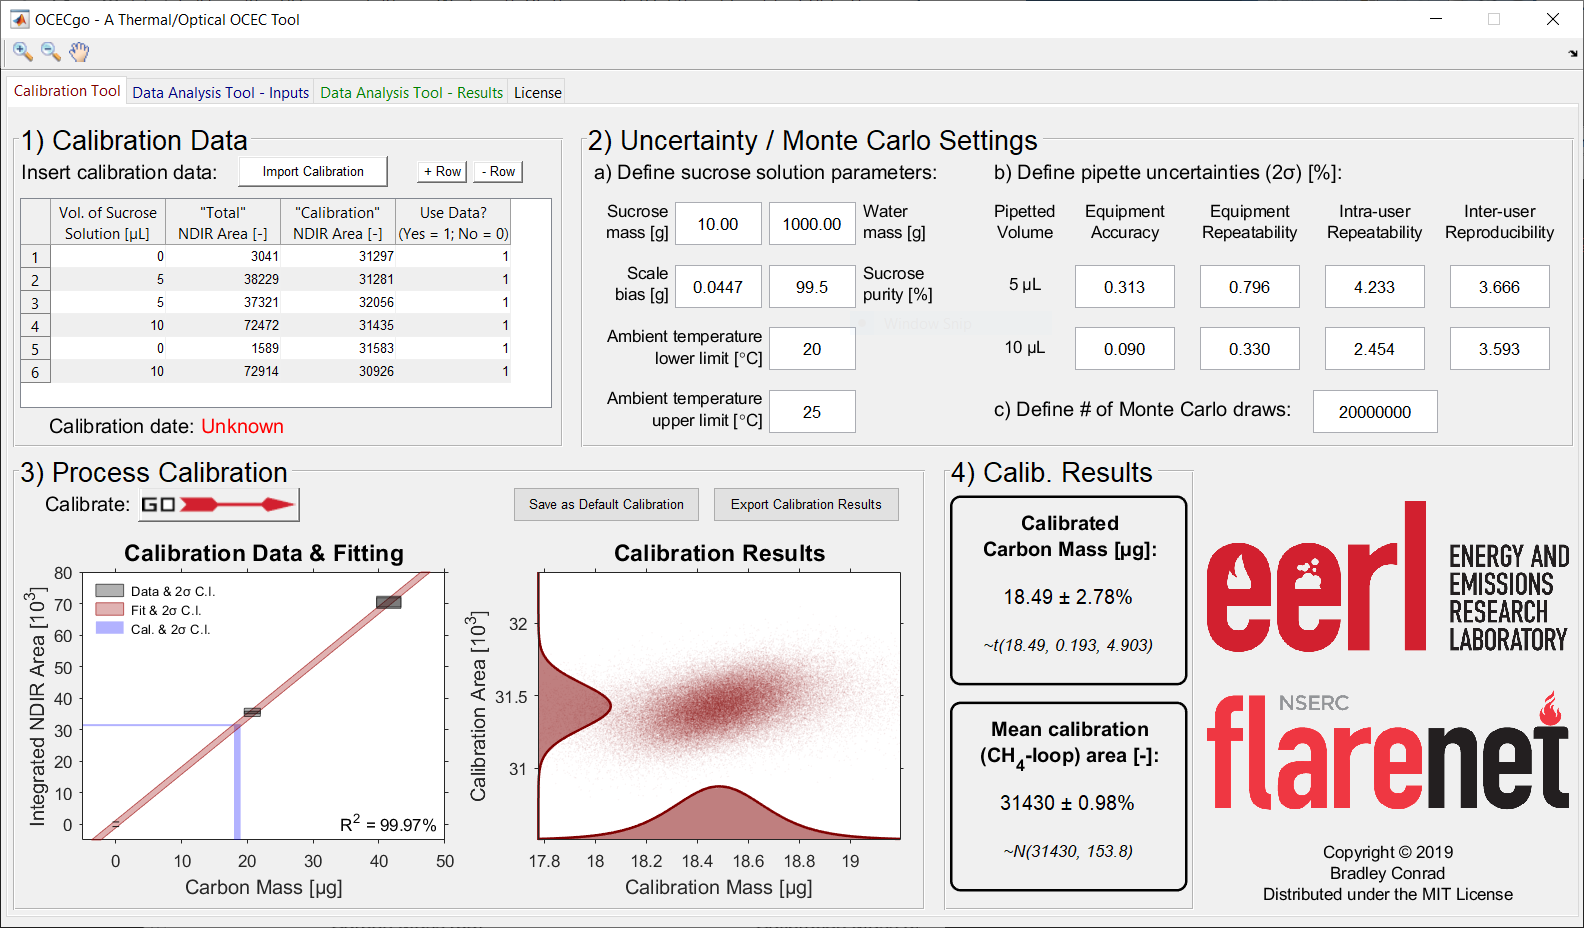The image size is (1584, 928).
Task: Click Calibration NDIR Area cell 31297
Action: [338, 257]
